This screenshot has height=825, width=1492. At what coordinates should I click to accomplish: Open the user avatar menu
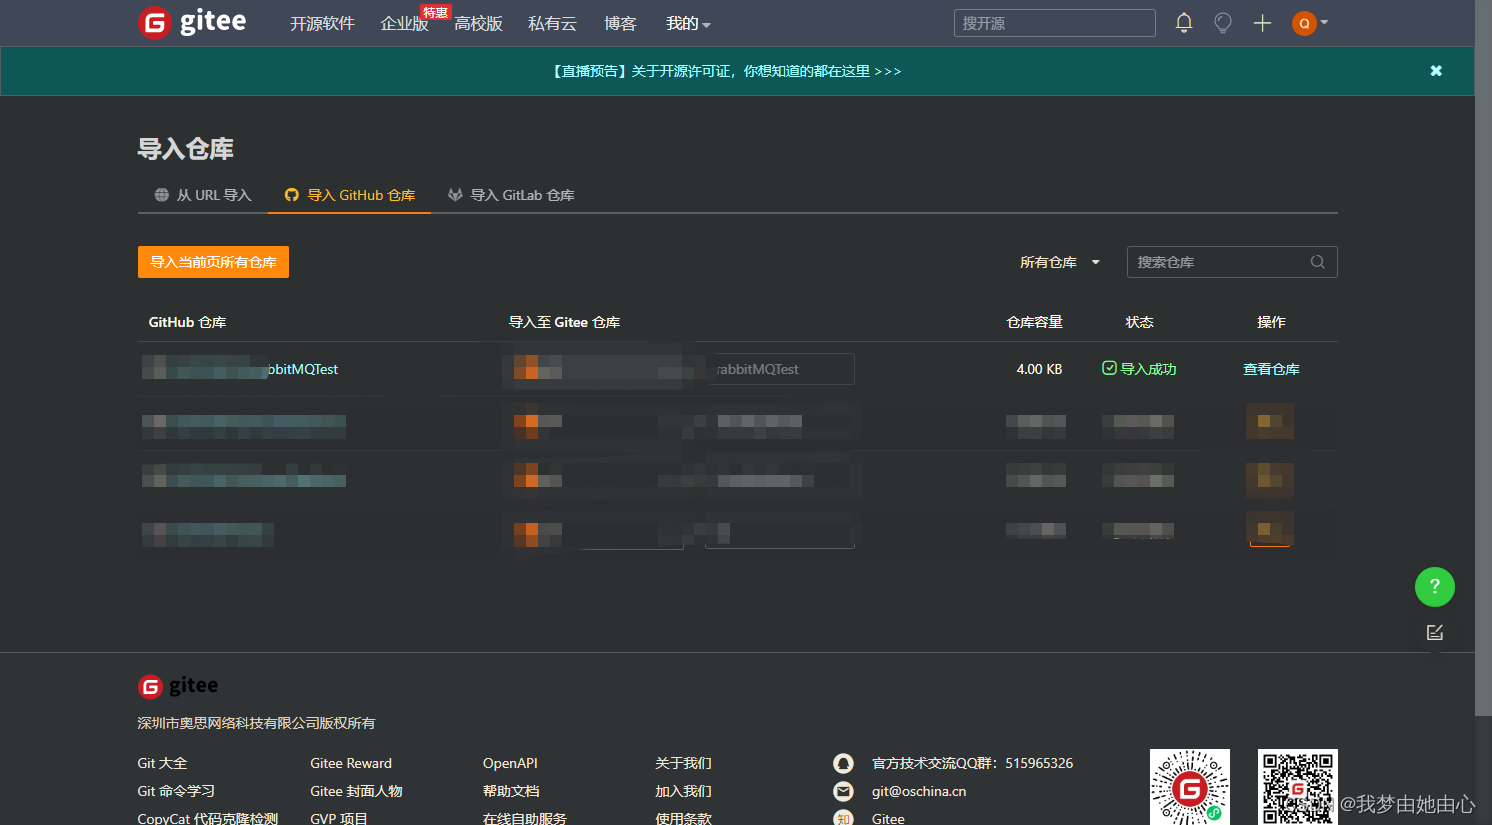(x=1309, y=23)
